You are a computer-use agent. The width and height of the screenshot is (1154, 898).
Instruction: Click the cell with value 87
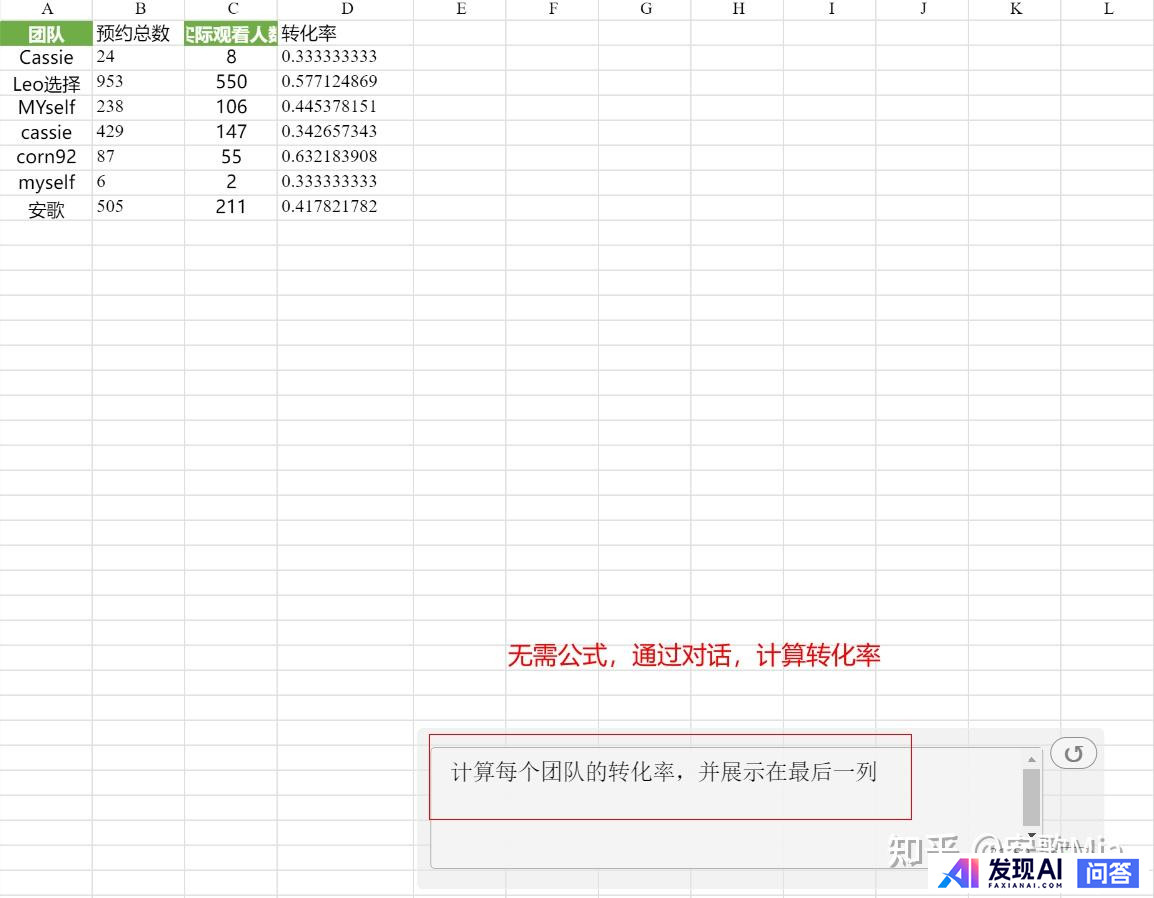(139, 158)
